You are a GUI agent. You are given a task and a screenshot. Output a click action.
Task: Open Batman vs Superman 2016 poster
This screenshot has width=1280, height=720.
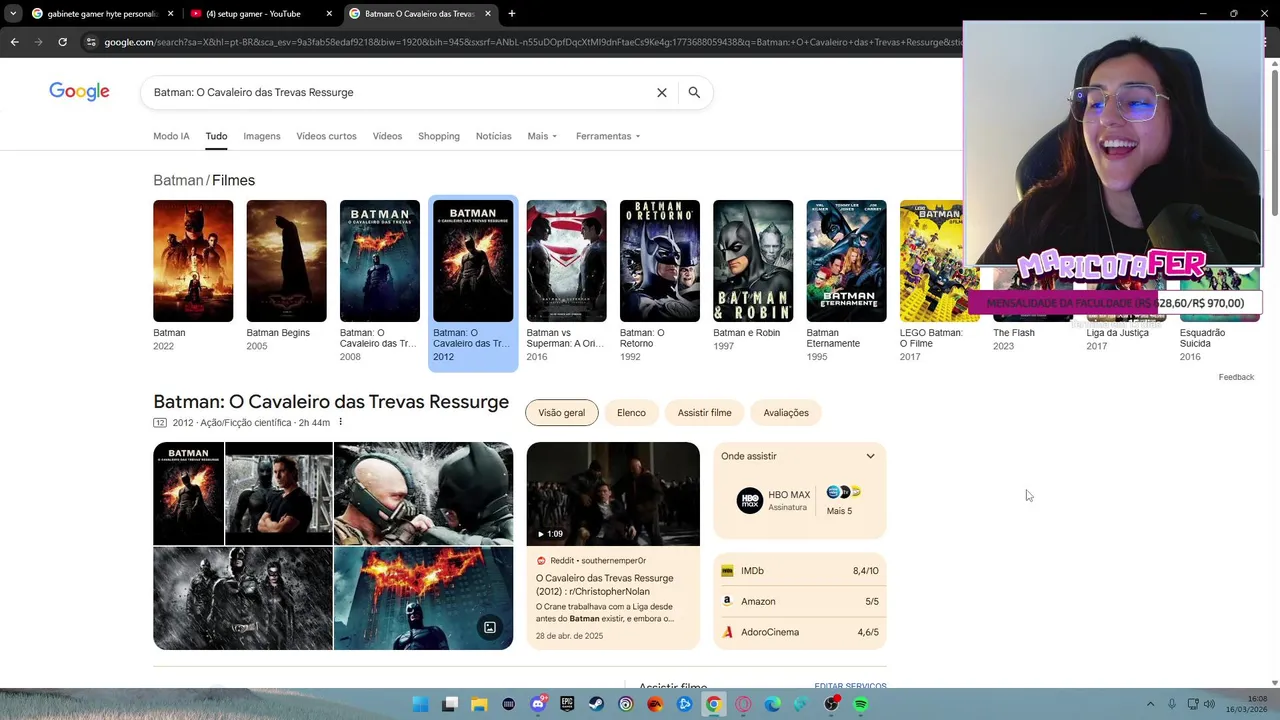click(x=566, y=261)
